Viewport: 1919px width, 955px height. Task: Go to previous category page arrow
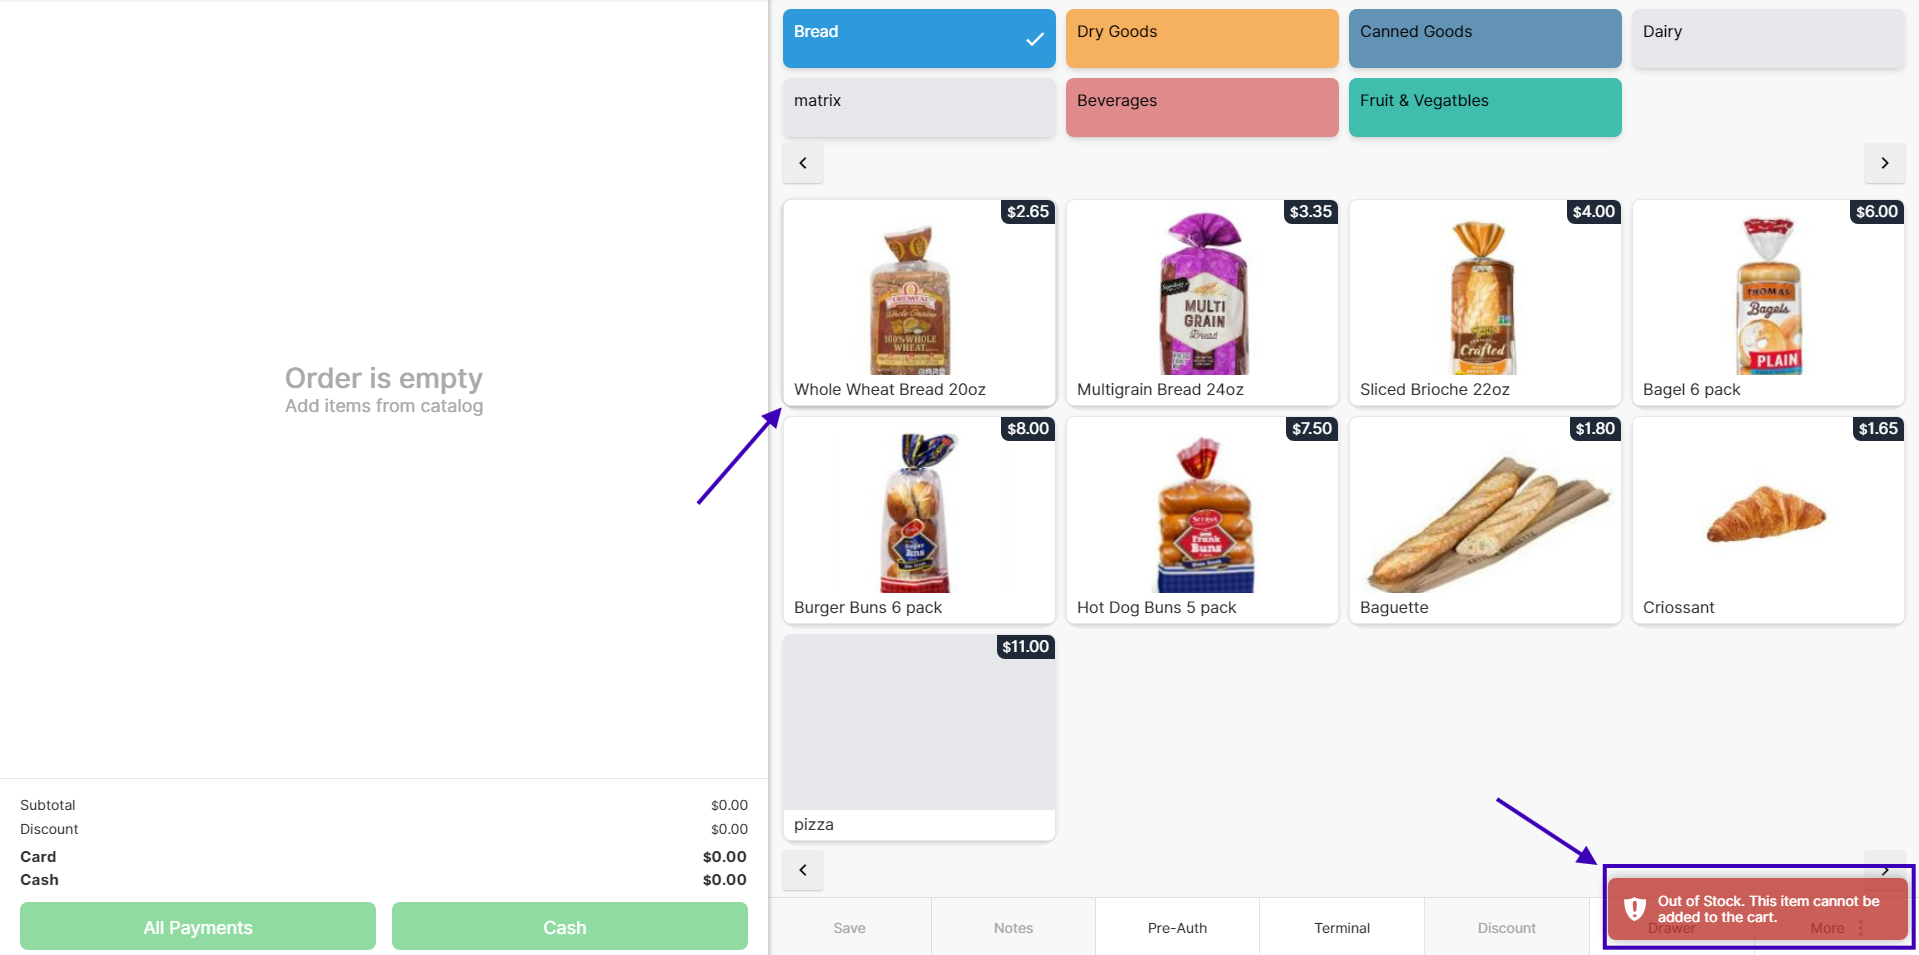[x=803, y=163]
